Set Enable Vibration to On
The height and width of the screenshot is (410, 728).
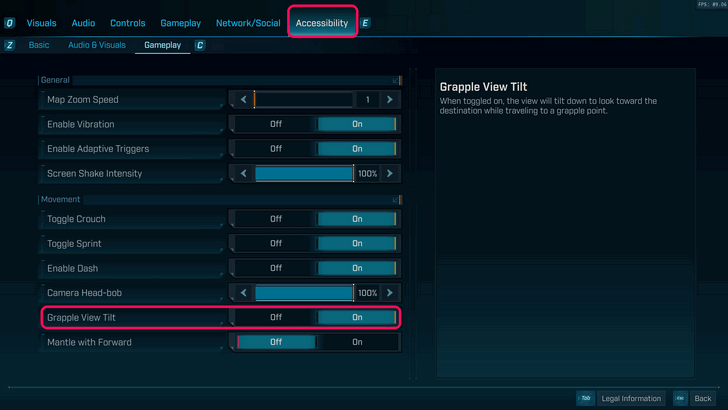point(357,124)
